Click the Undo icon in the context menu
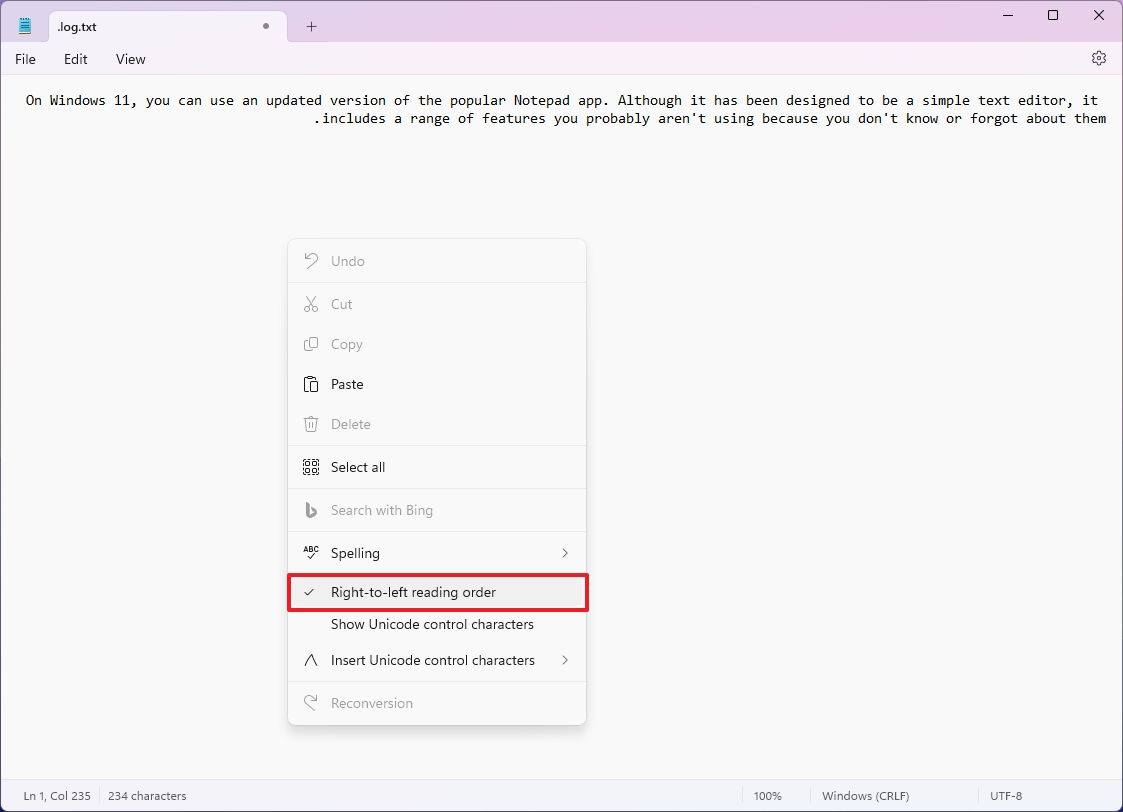The width and height of the screenshot is (1123, 812). coord(310,261)
